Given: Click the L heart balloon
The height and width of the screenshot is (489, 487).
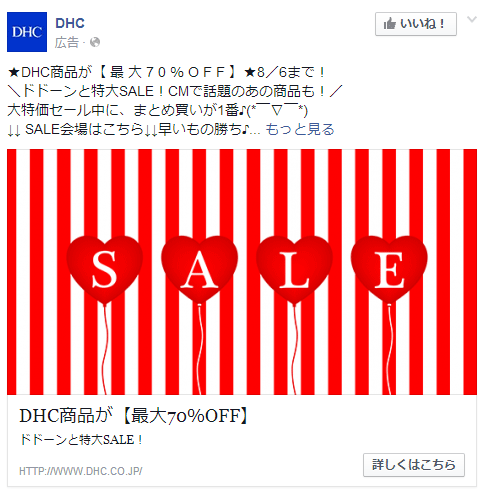Looking at the screenshot, I should tap(294, 269).
